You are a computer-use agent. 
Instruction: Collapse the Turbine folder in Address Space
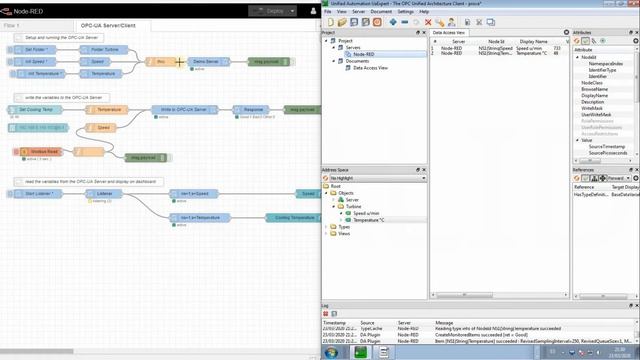click(333, 207)
